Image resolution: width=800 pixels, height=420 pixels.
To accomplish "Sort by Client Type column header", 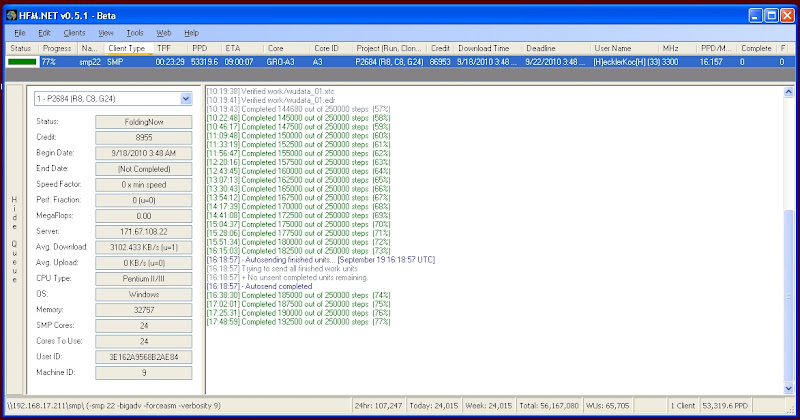I will pyautogui.click(x=127, y=48).
